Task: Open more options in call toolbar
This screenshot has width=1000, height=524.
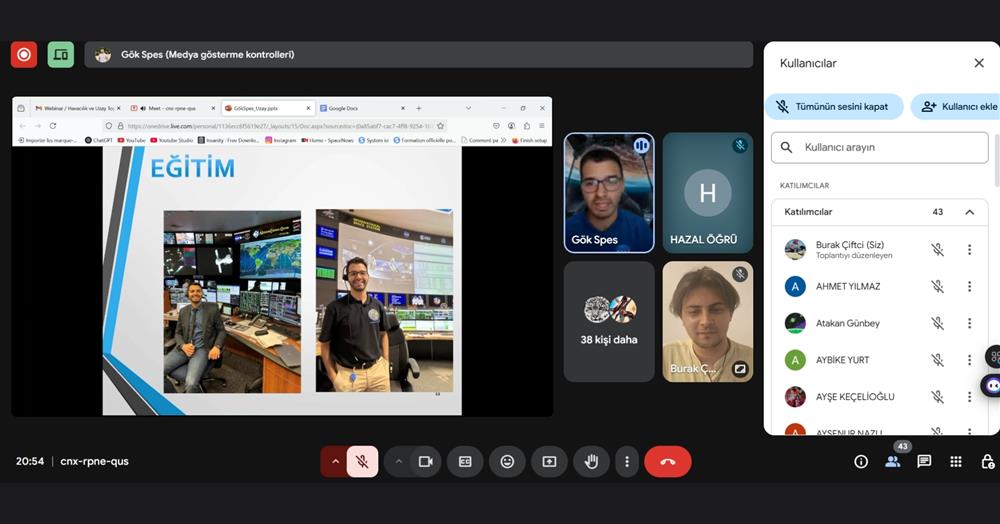Action: [627, 462]
